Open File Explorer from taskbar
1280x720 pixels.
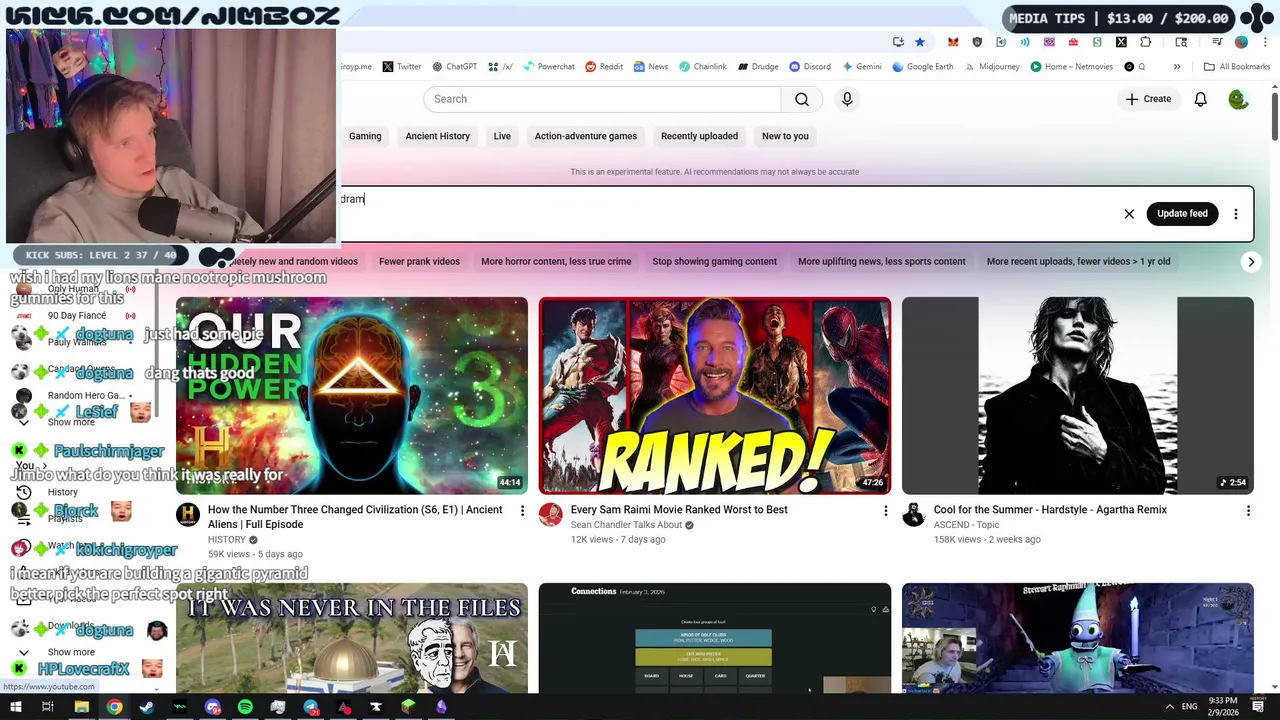click(x=81, y=707)
